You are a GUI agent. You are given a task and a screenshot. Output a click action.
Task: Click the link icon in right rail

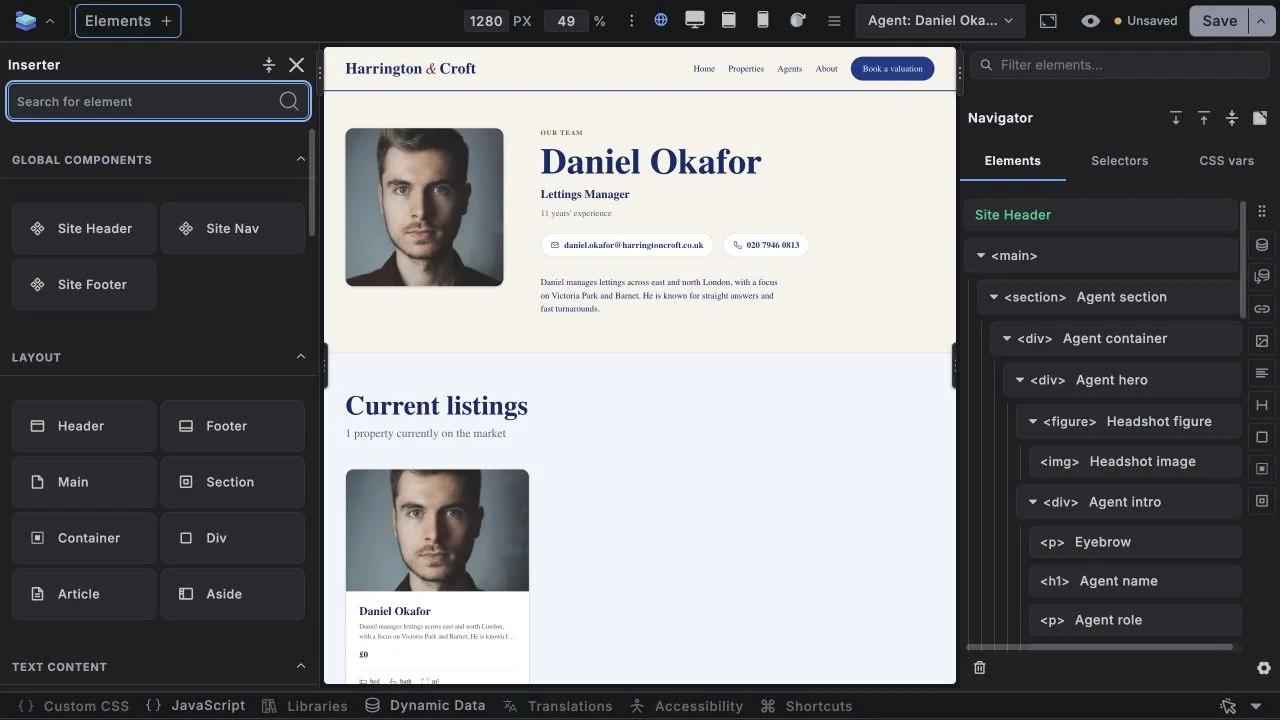1262,309
